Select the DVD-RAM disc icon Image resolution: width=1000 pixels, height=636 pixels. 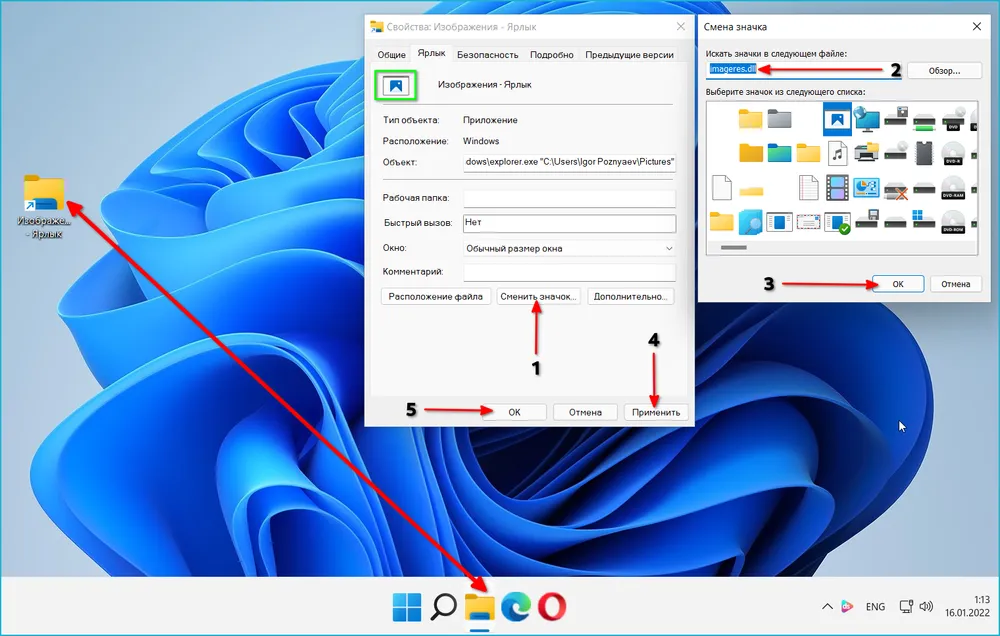coord(952,186)
